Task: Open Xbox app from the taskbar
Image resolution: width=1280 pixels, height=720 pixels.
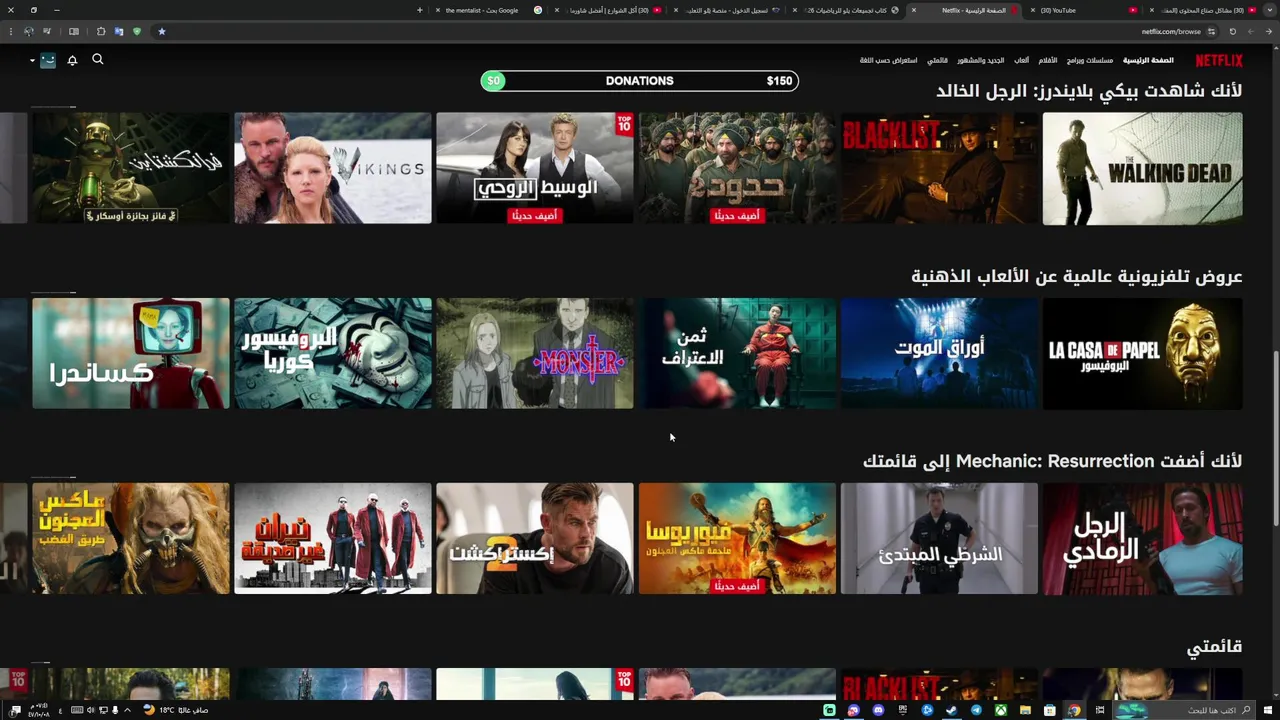Action: (x=1000, y=710)
